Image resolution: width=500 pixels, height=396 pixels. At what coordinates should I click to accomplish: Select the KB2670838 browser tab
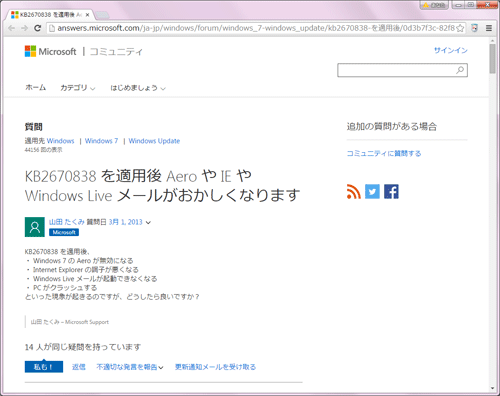click(x=50, y=15)
